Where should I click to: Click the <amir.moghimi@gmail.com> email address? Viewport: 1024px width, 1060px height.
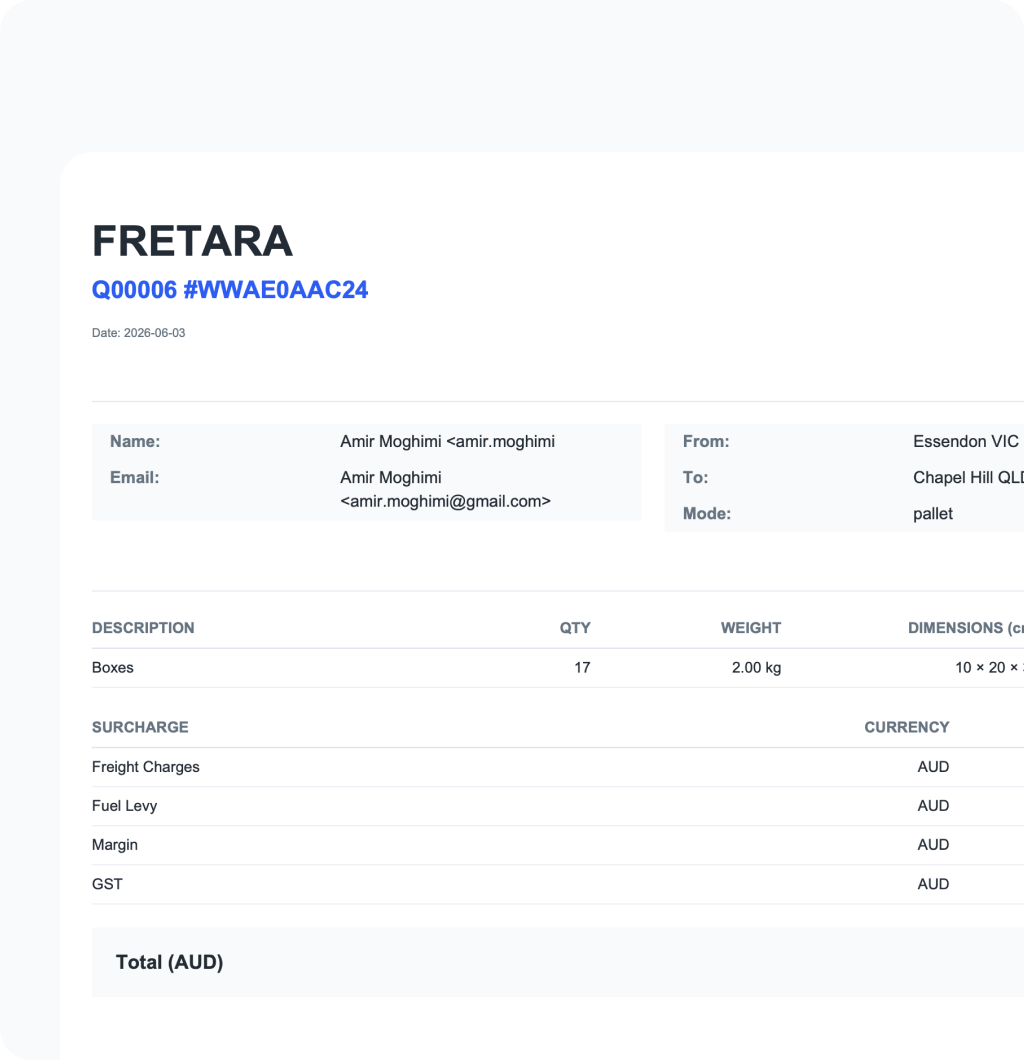(x=445, y=502)
